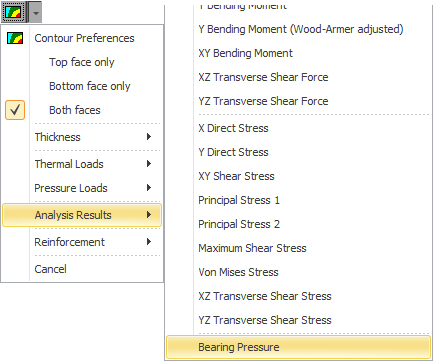The image size is (433, 361).
Task: Click the Contour Preferences rainbow icon
Action: (x=15, y=38)
